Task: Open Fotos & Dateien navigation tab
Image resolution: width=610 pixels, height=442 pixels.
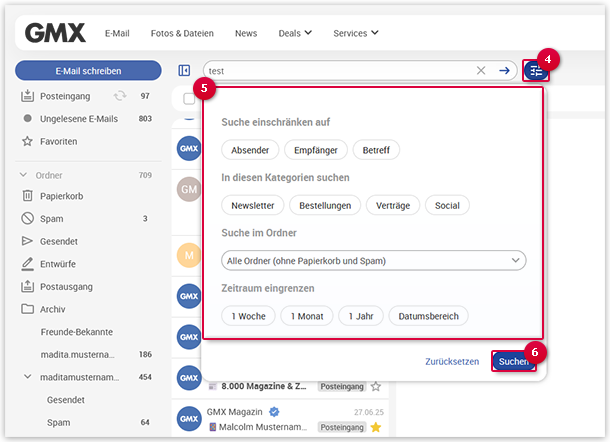Action: [182, 33]
